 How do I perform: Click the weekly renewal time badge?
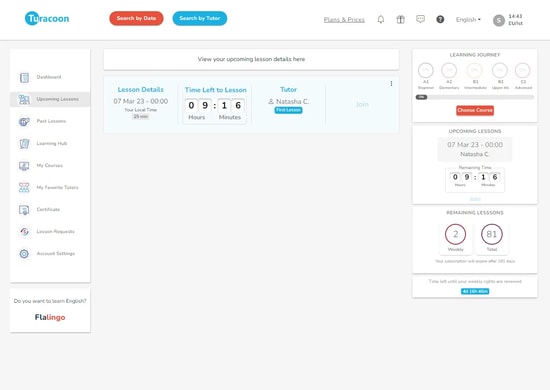pos(475,291)
